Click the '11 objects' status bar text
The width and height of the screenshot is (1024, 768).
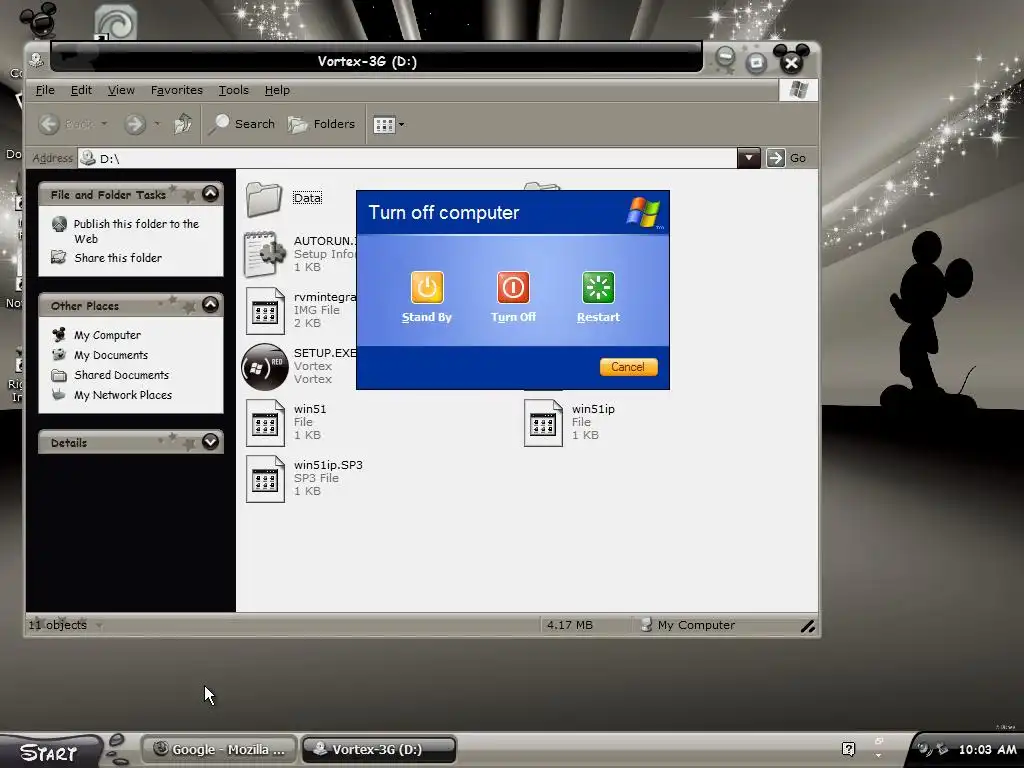pos(57,625)
